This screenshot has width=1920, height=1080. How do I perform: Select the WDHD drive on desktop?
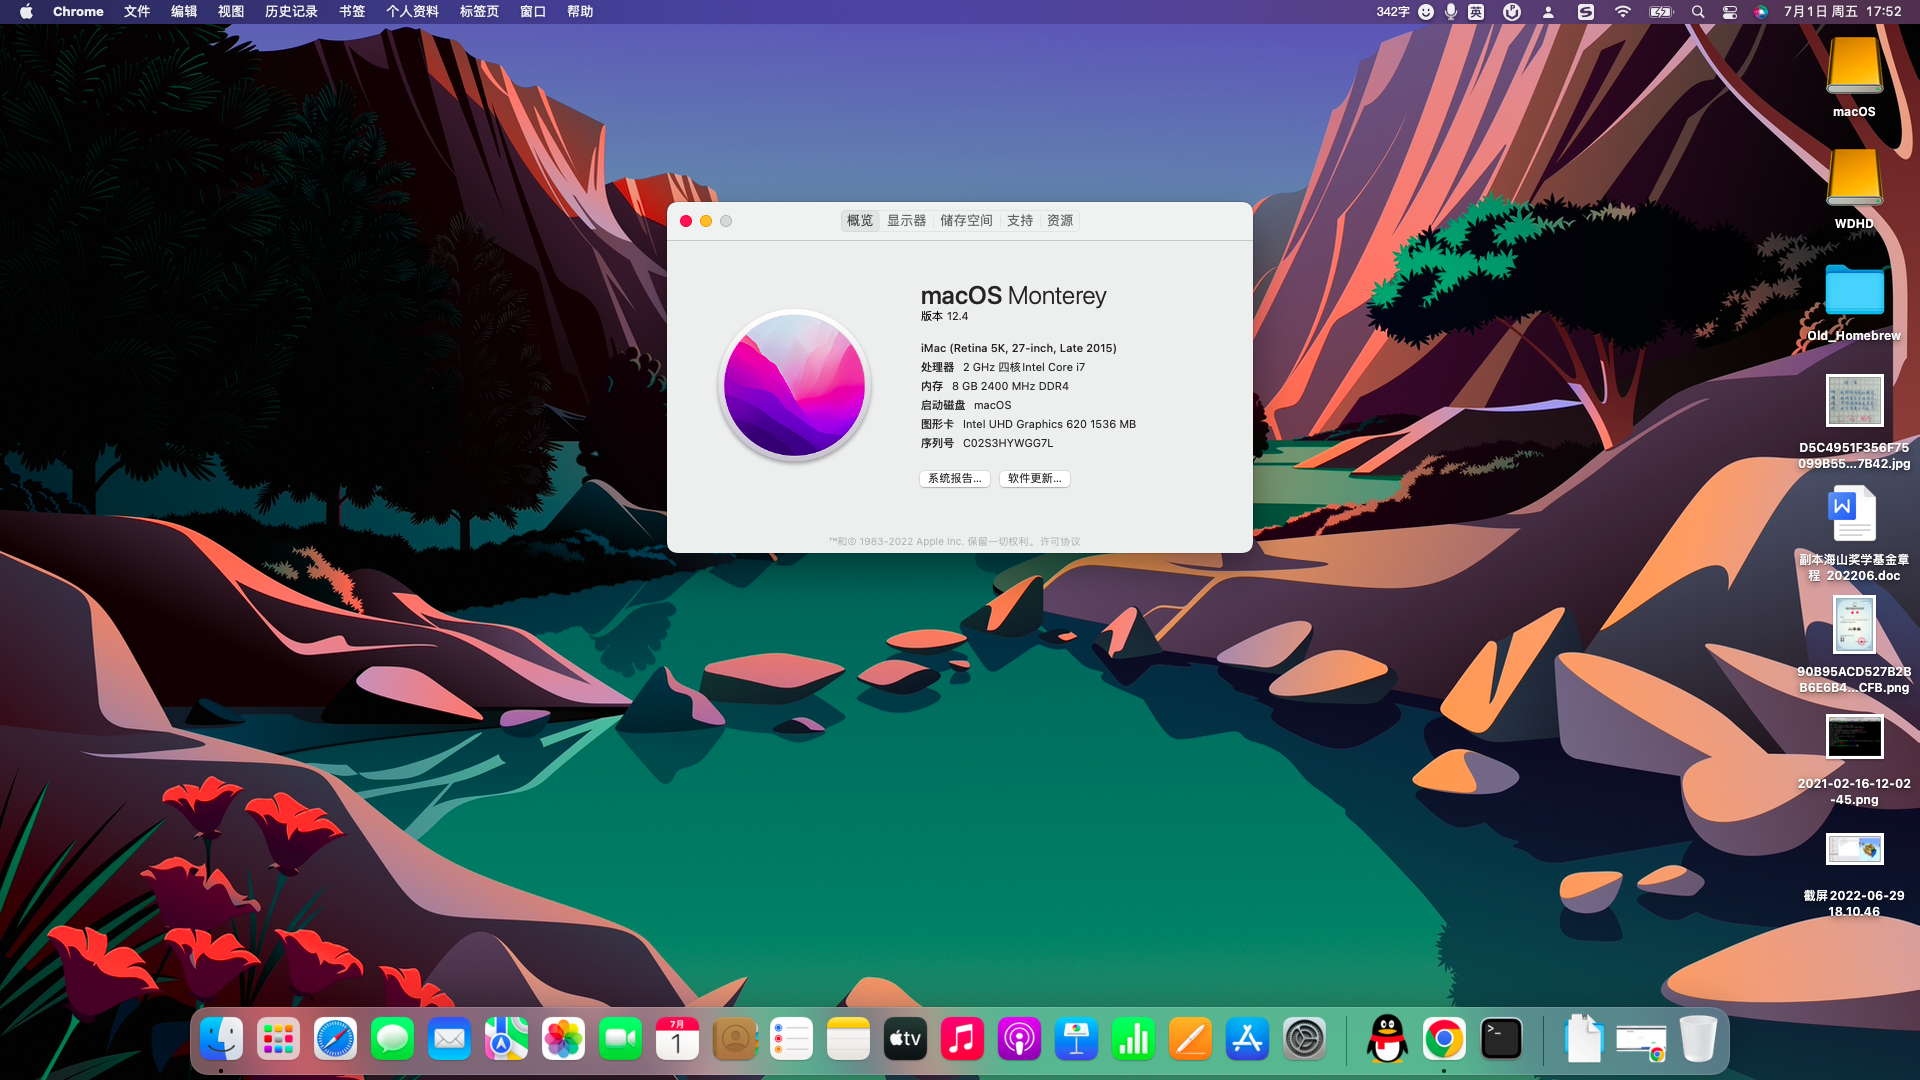1854,190
